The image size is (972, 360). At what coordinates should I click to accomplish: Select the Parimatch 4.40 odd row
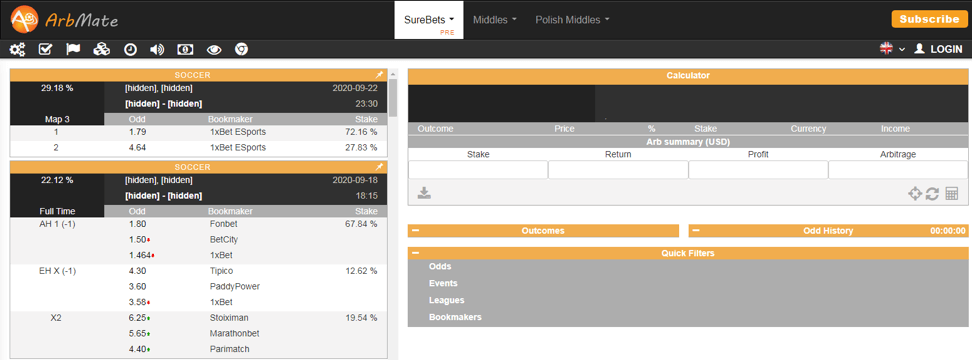pyautogui.click(x=198, y=349)
